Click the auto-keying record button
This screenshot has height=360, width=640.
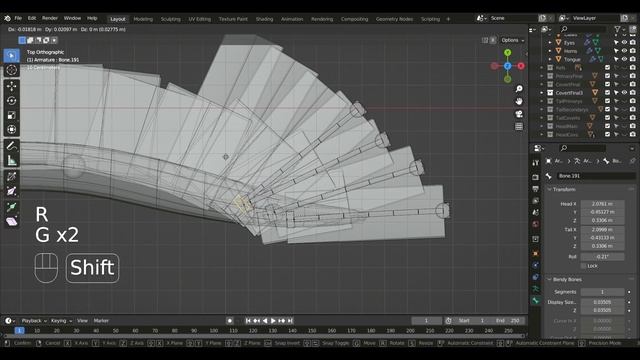click(230, 321)
